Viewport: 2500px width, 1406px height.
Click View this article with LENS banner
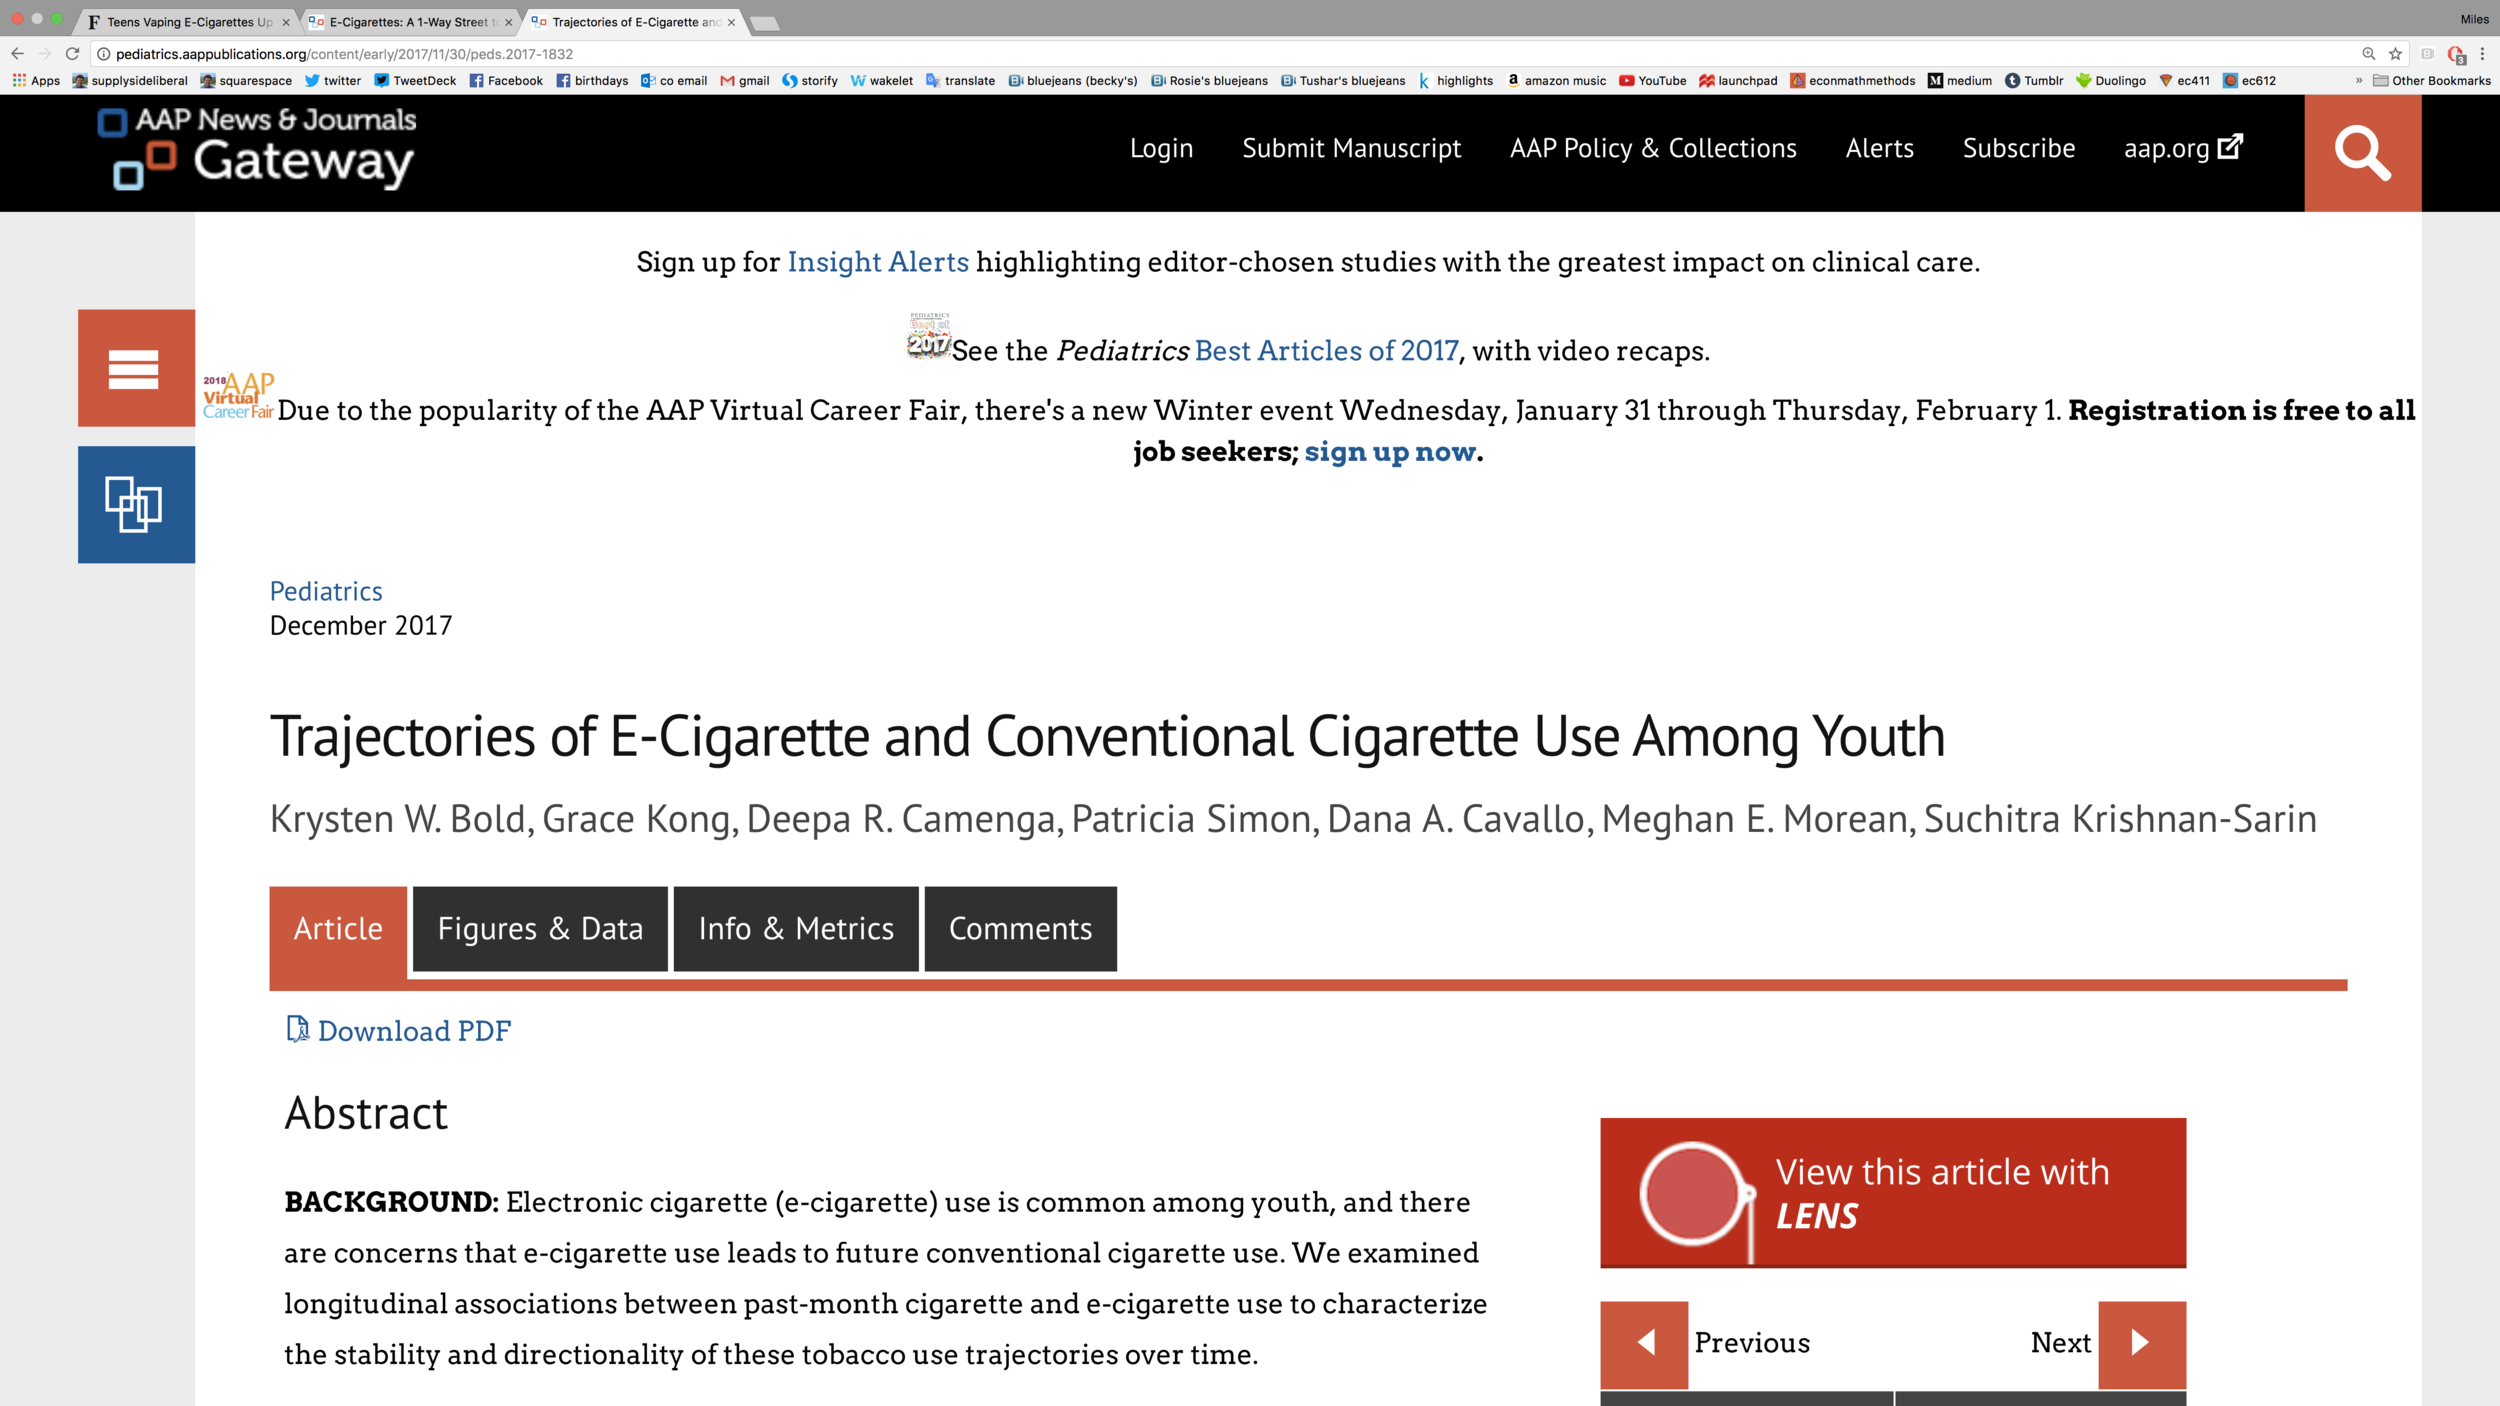click(x=1893, y=1193)
